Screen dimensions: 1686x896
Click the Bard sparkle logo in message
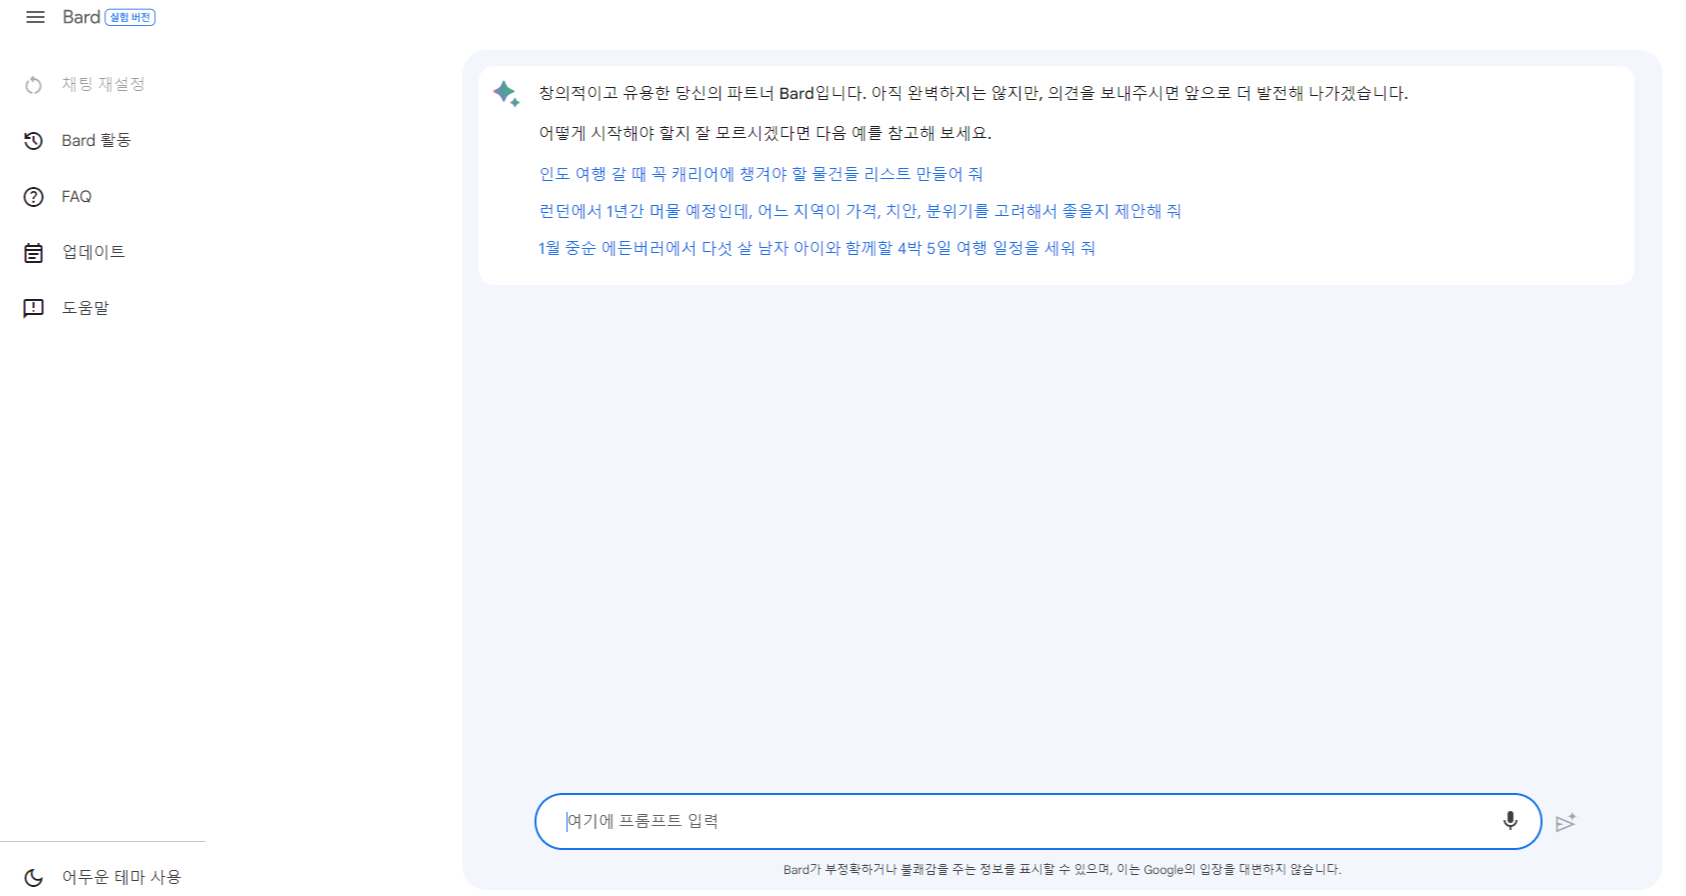(506, 94)
